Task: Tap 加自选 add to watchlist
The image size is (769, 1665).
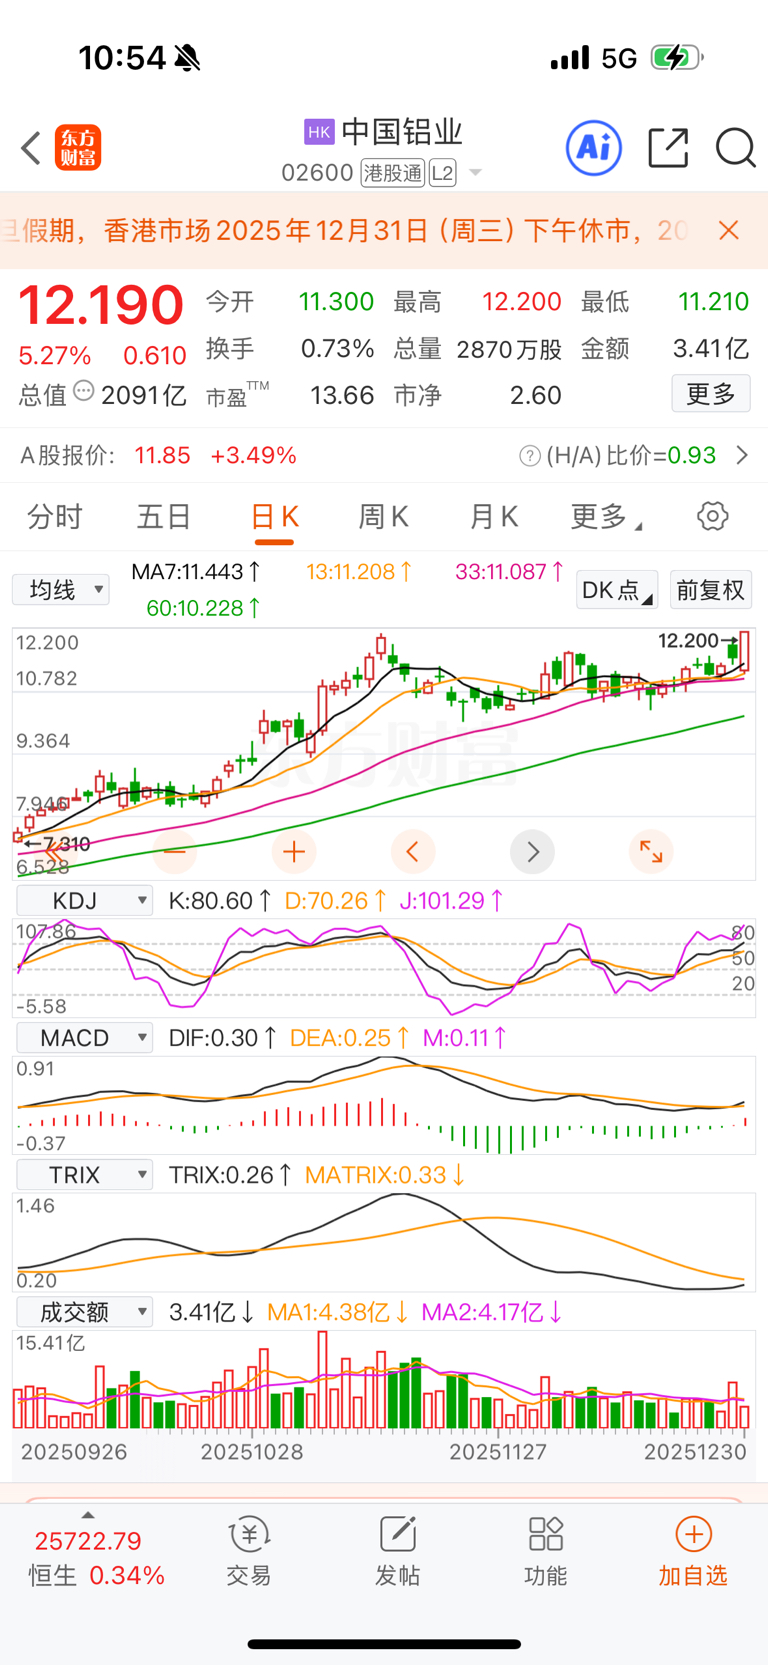Action: click(x=693, y=1552)
